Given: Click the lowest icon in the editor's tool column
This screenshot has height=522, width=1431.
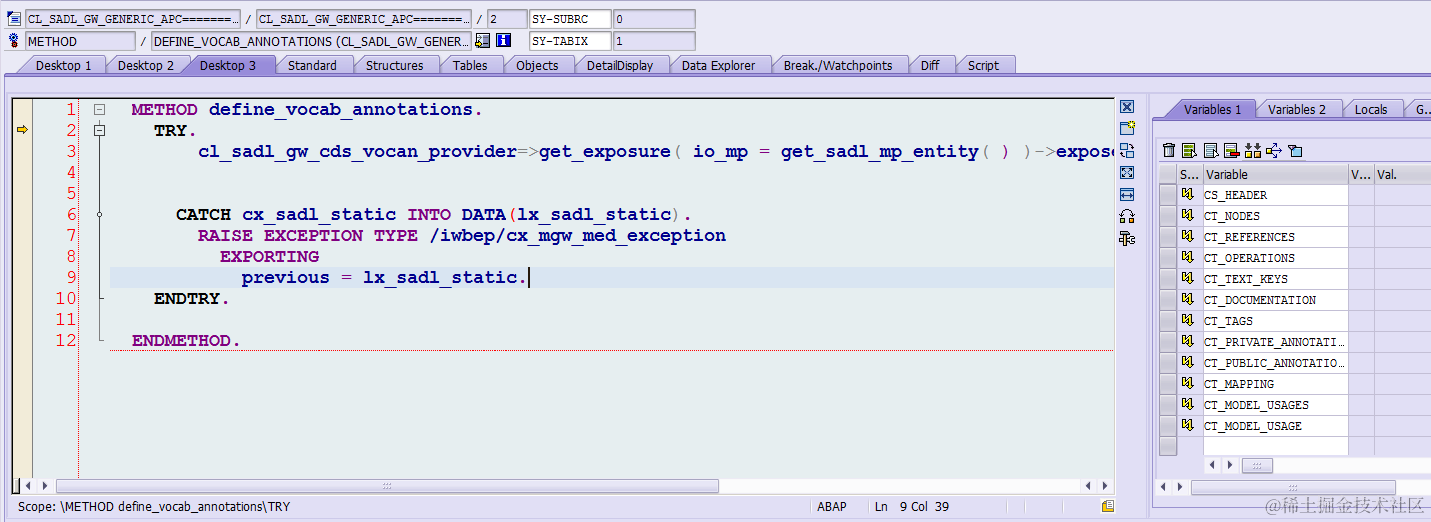Looking at the screenshot, I should [1127, 238].
